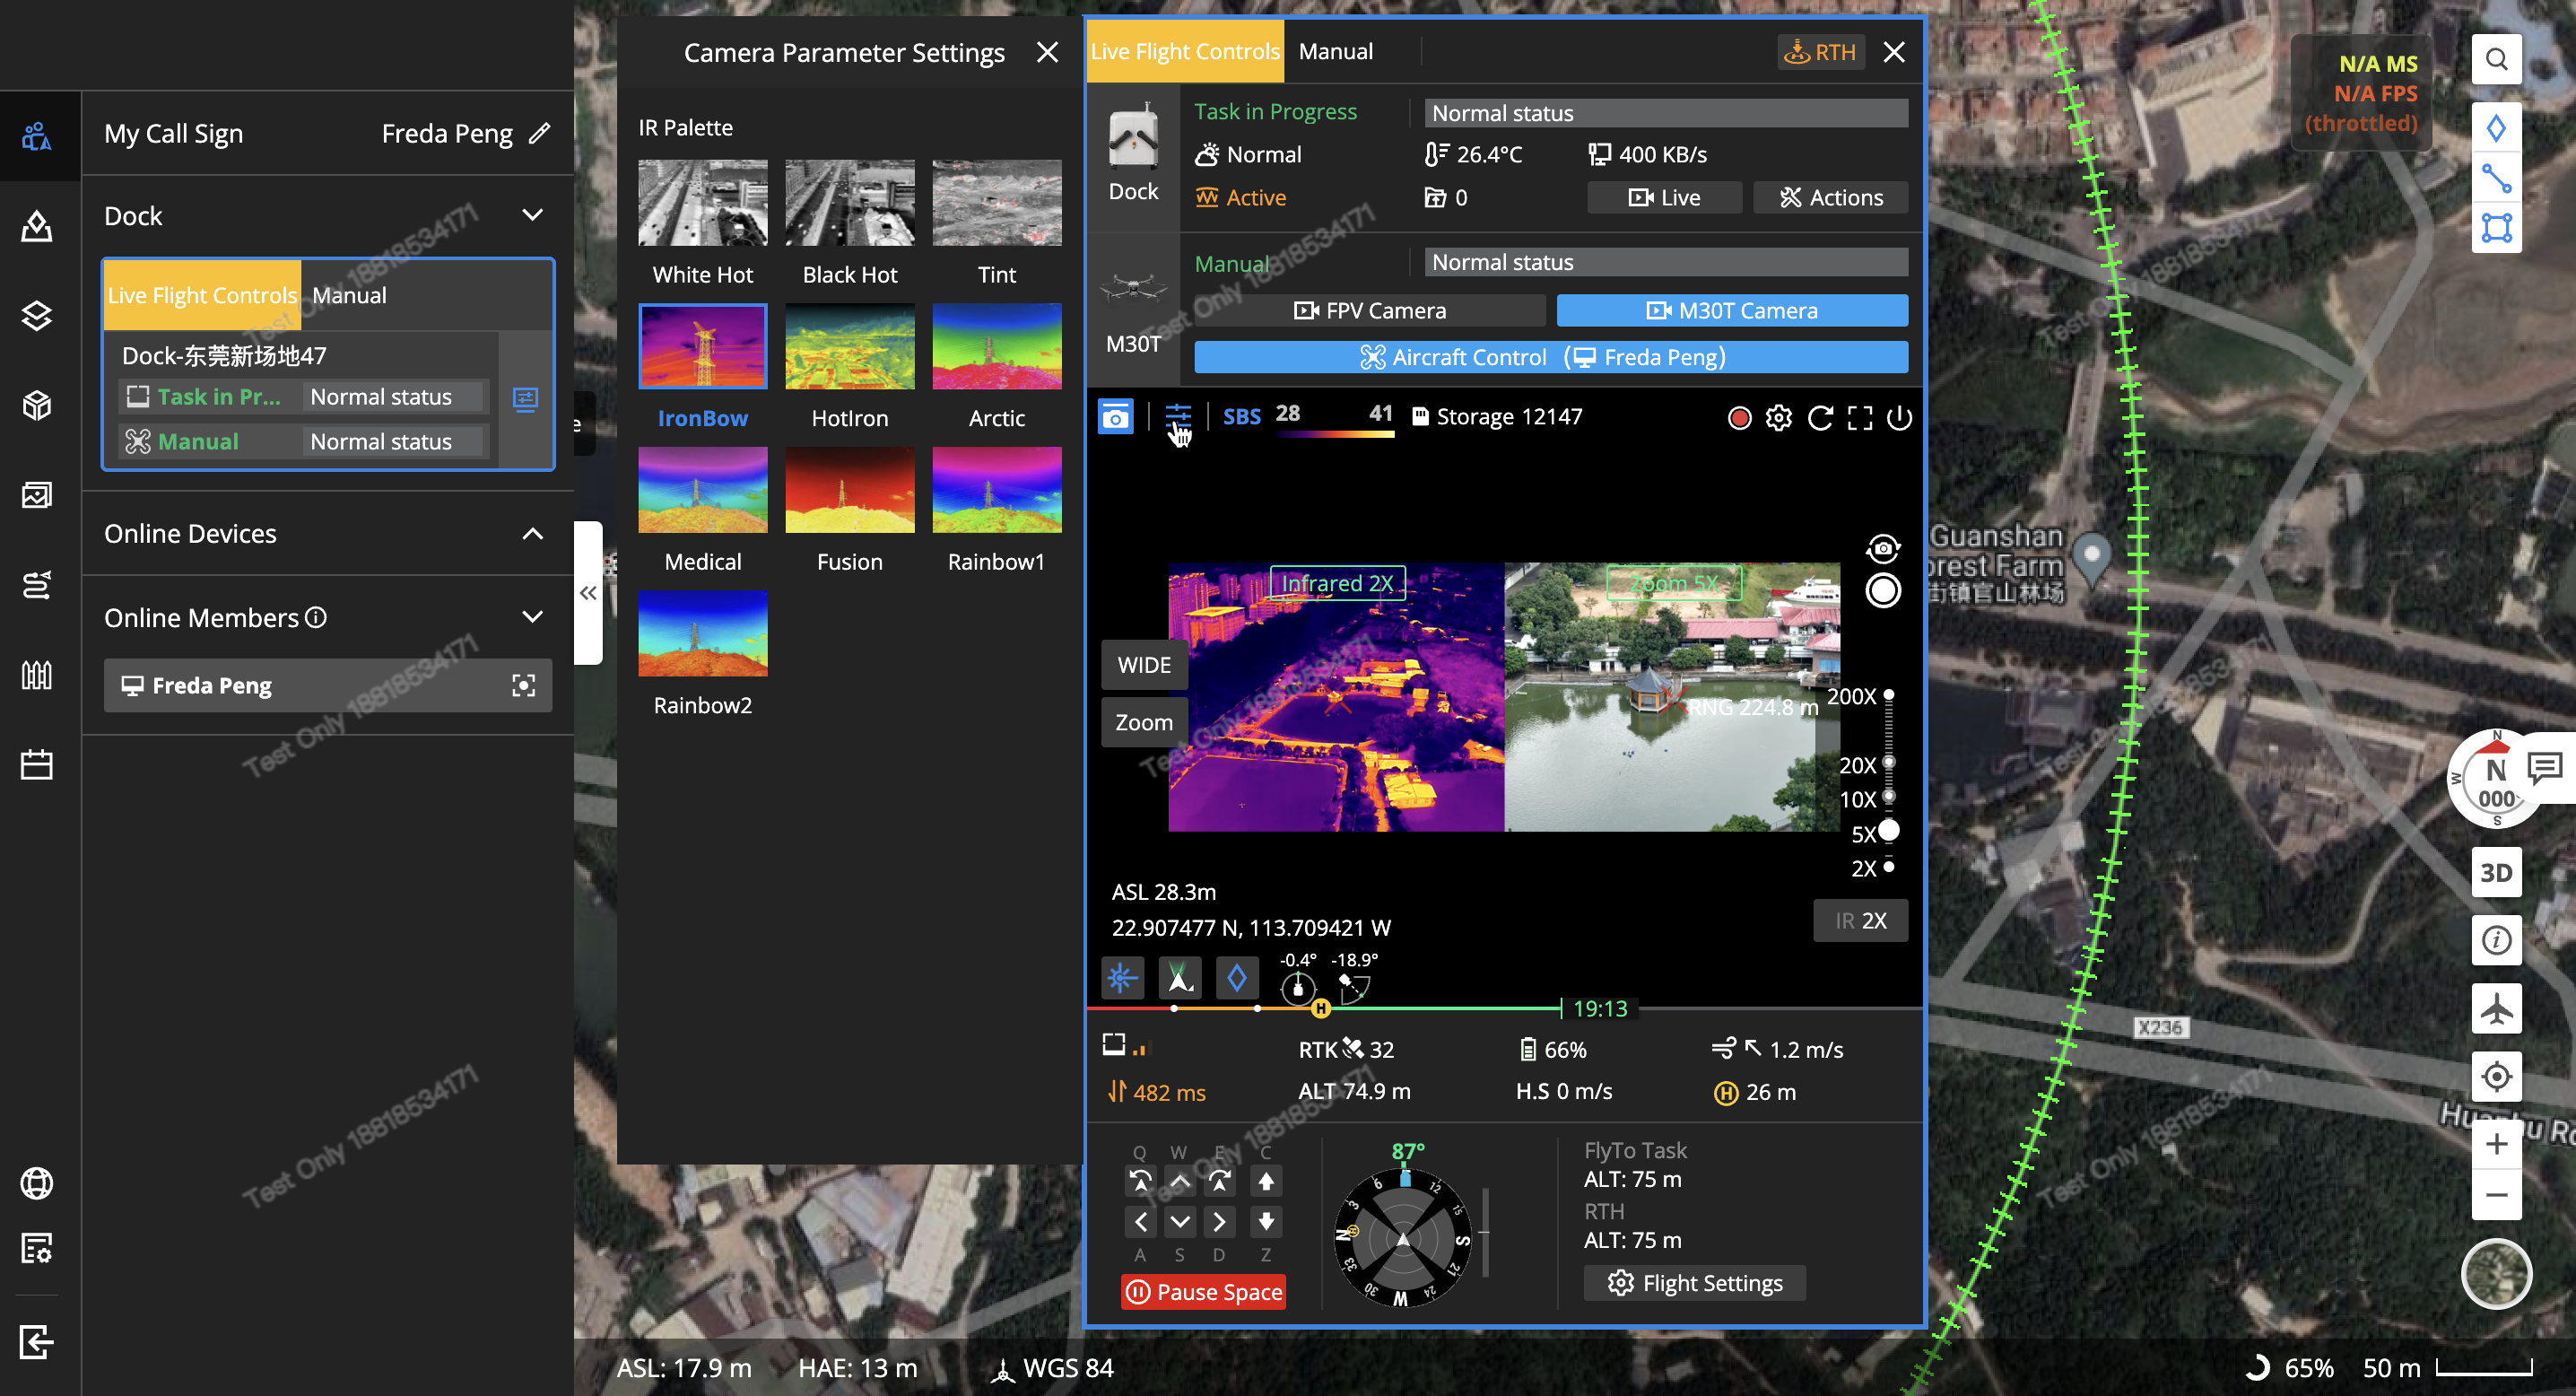The width and height of the screenshot is (2576, 1396).
Task: Switch map to 3D view
Action: [2495, 872]
